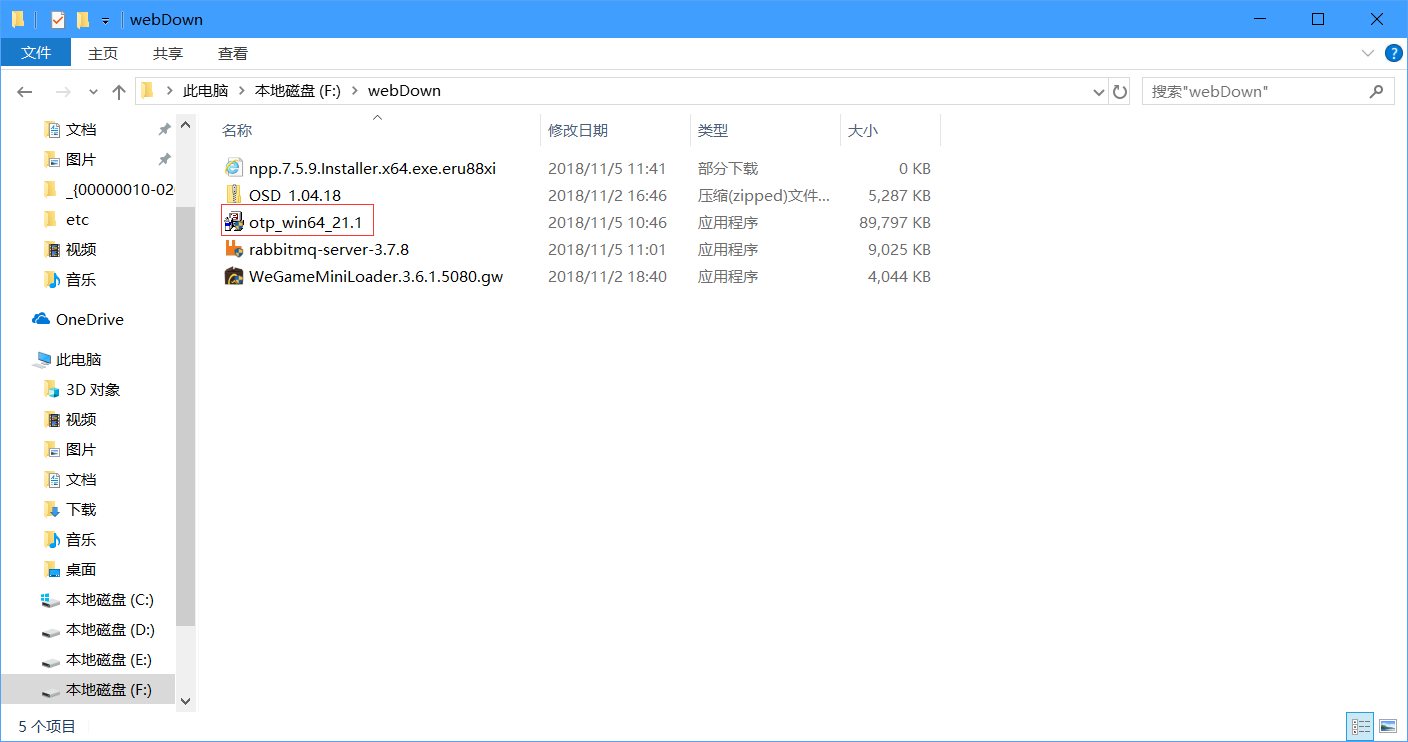Screen dimensions: 1408x742
Task: Click the navigation pane scrollbar up arrow
Action: pos(185,124)
